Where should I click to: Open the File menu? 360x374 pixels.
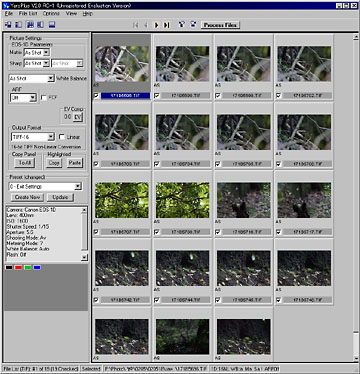9,13
